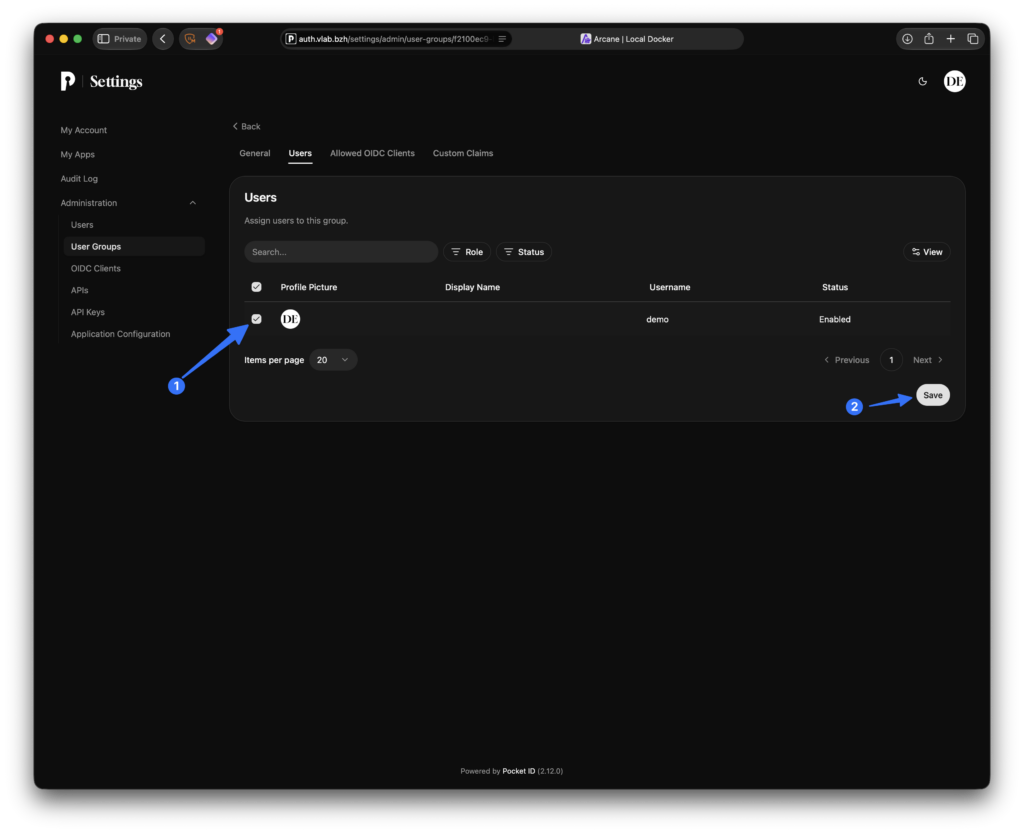The height and width of the screenshot is (834, 1024).
Task: Select page 1 in pagination
Action: (x=891, y=360)
